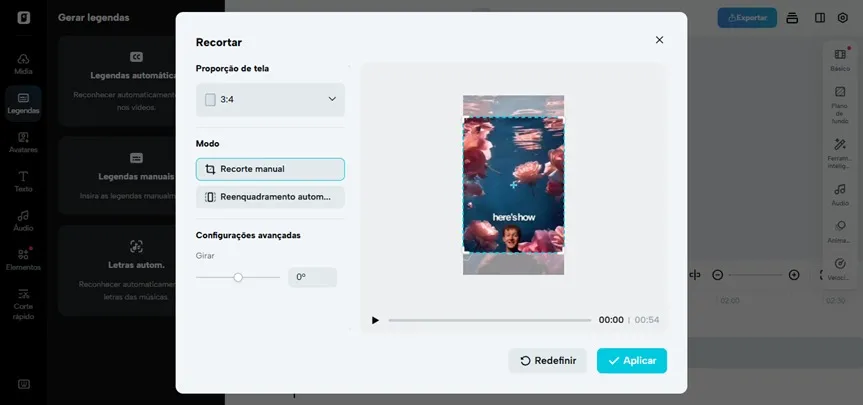The width and height of the screenshot is (863, 405).
Task: Click the Girar rotation slider handle
Action: 238,277
